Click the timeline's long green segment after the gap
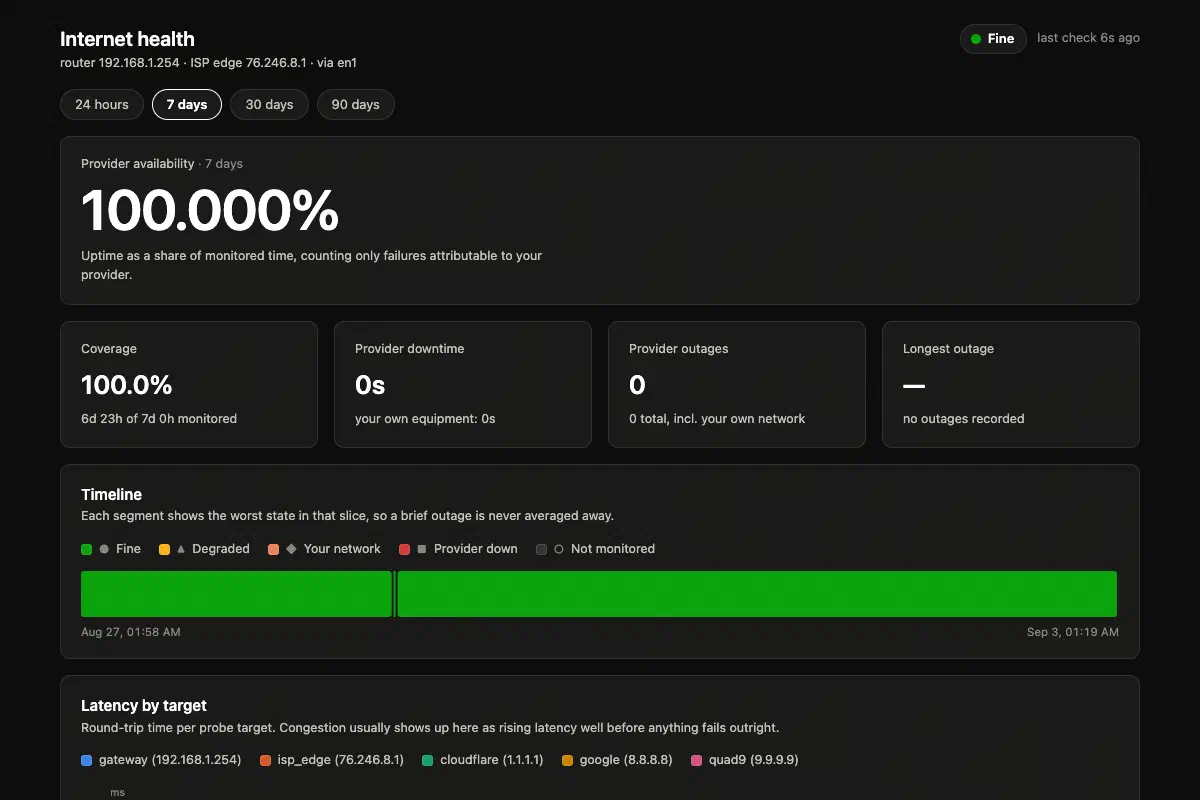This screenshot has width=1200, height=800. pyautogui.click(x=757, y=594)
